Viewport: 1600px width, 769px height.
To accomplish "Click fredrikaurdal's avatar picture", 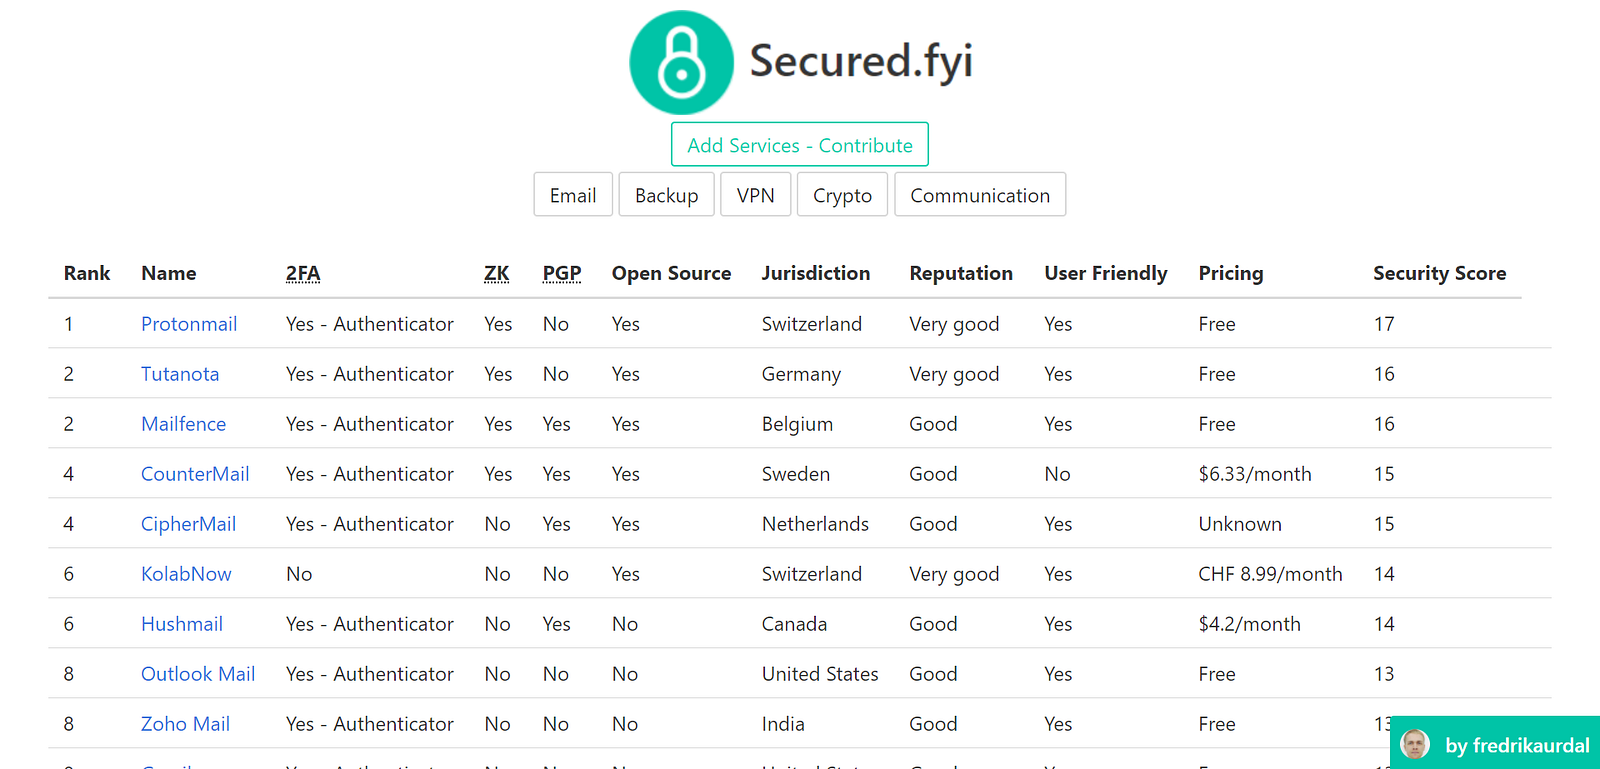I will 1415,744.
